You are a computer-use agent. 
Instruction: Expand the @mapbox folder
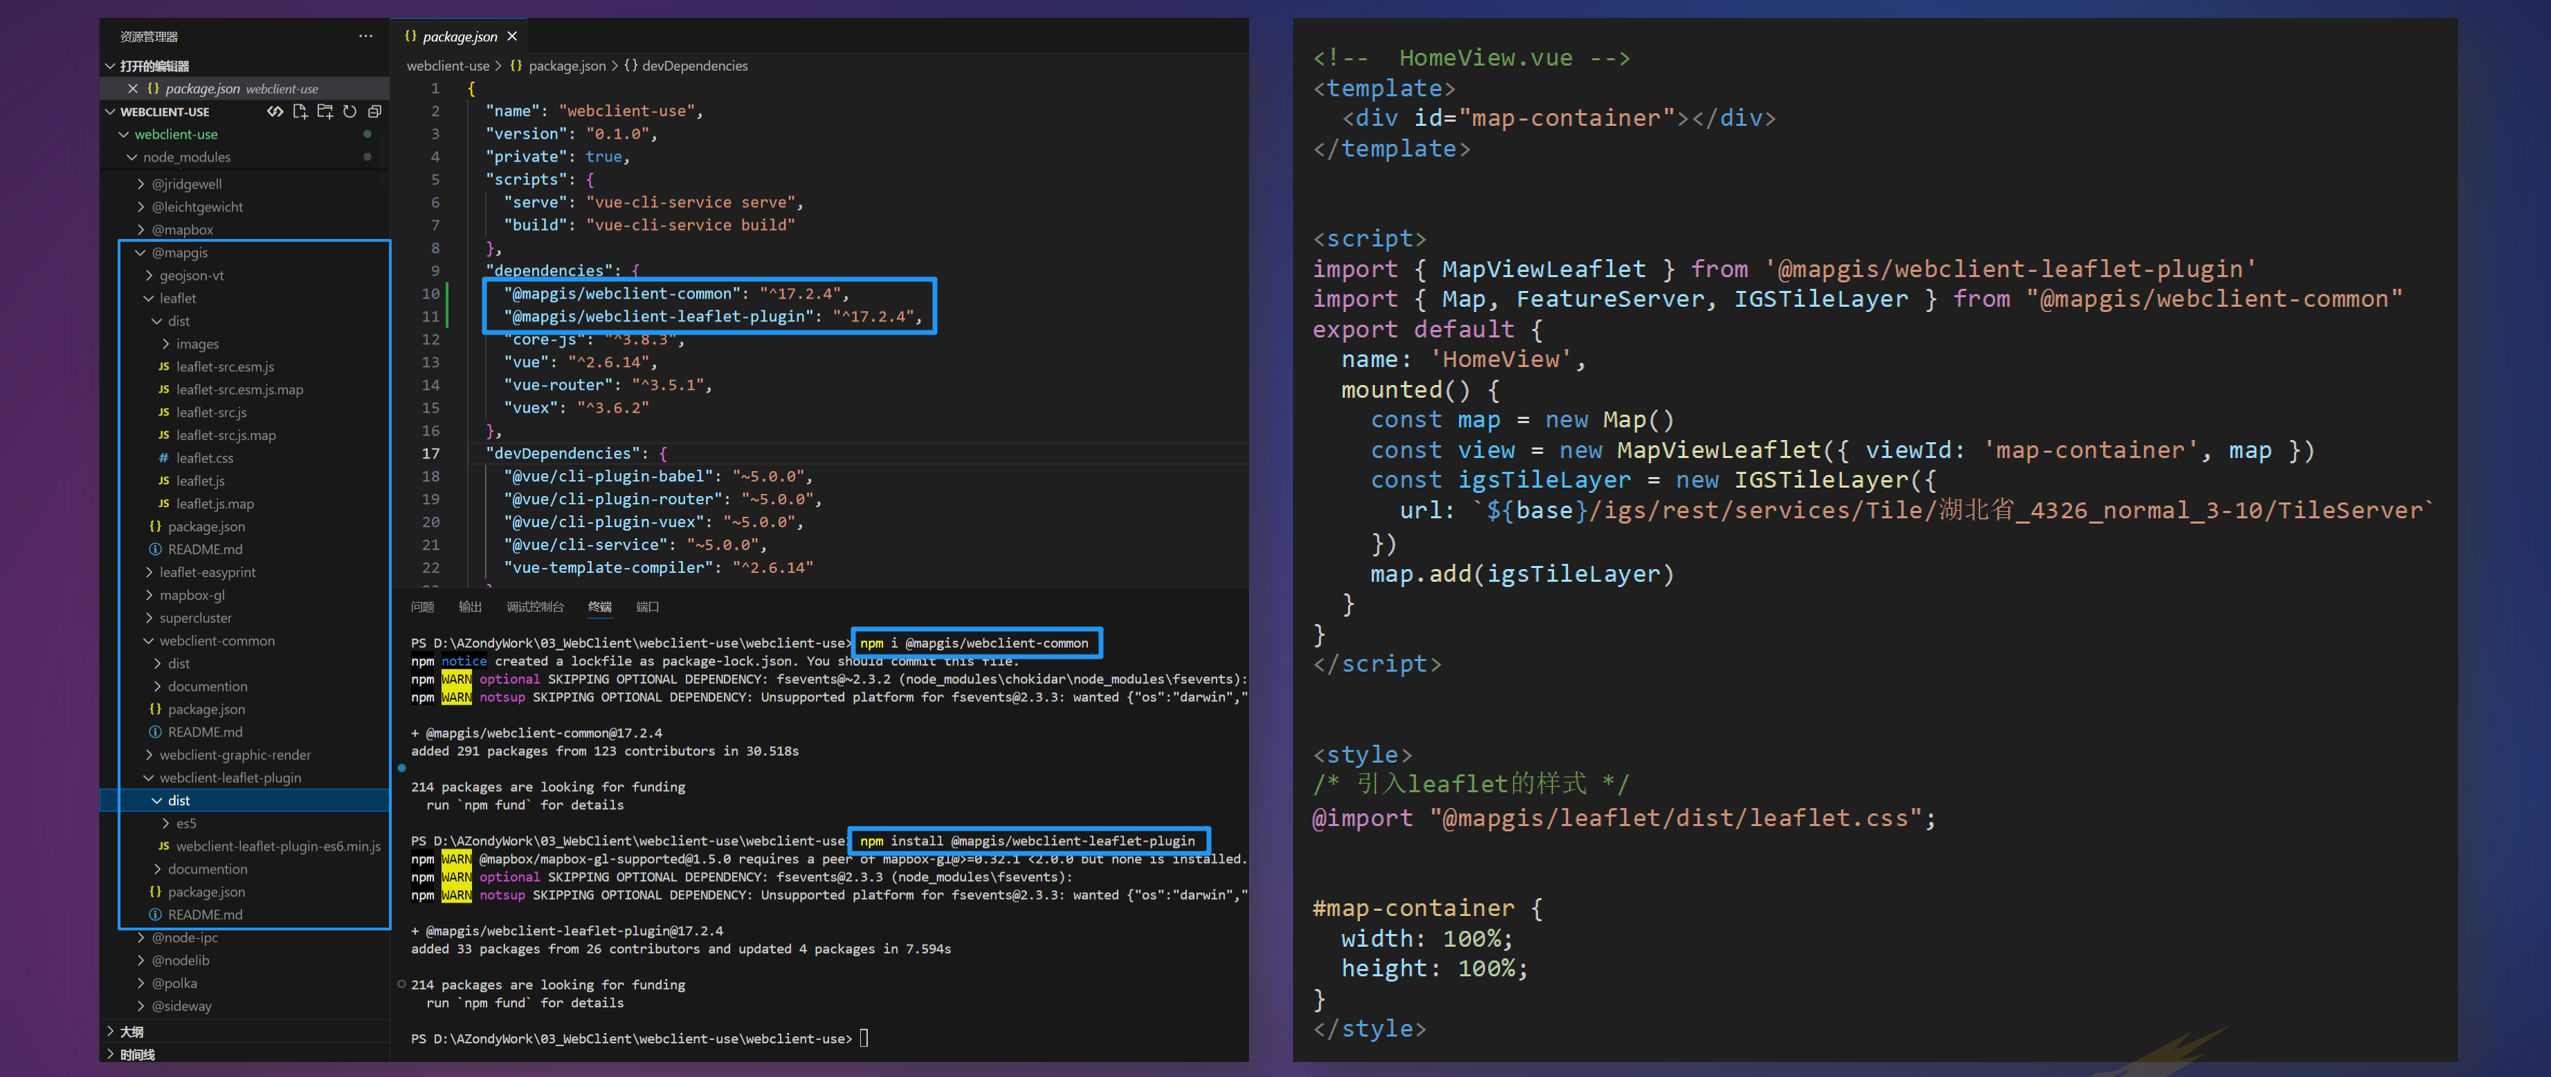click(x=141, y=230)
